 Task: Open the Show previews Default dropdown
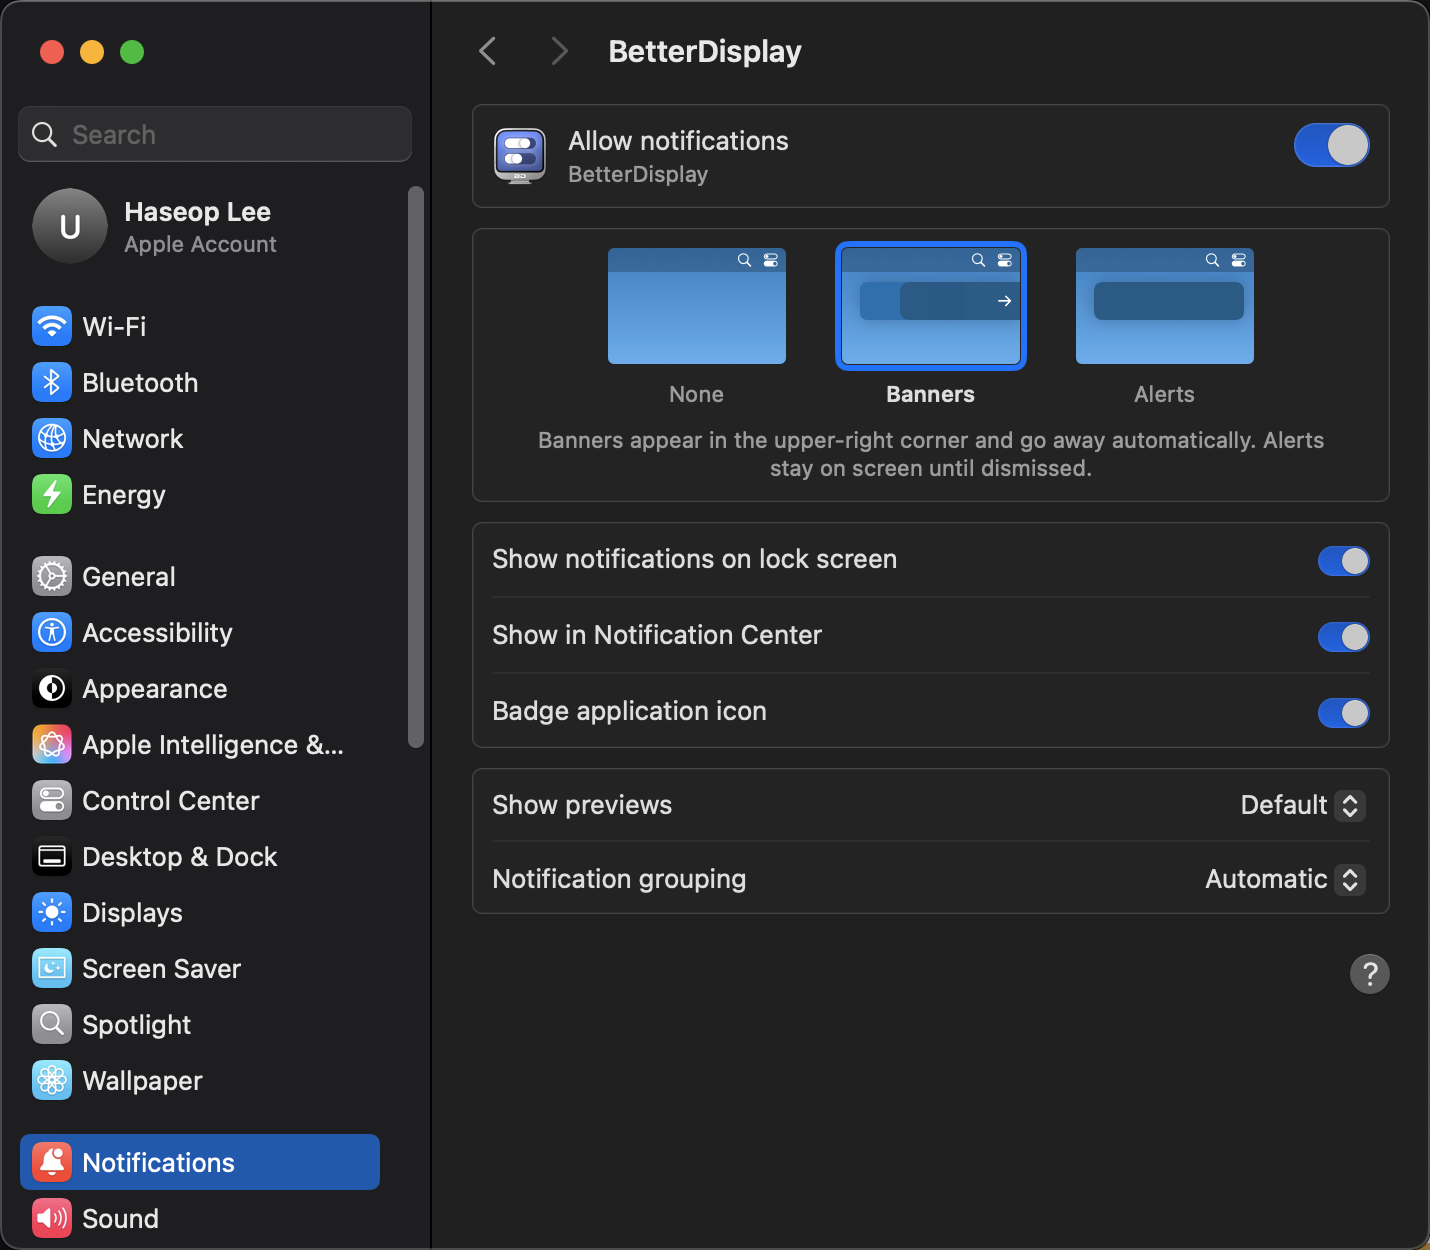[1302, 805]
